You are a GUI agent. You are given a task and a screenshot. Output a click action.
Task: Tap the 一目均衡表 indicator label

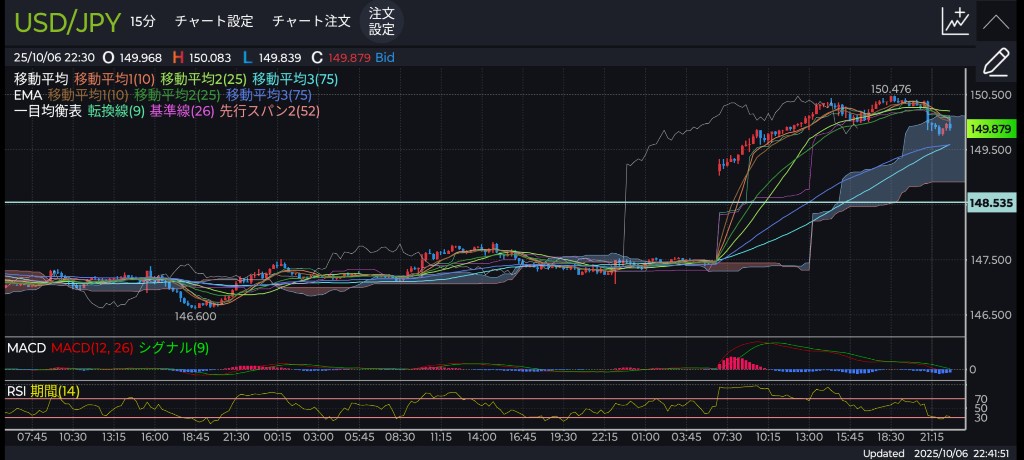(x=48, y=111)
